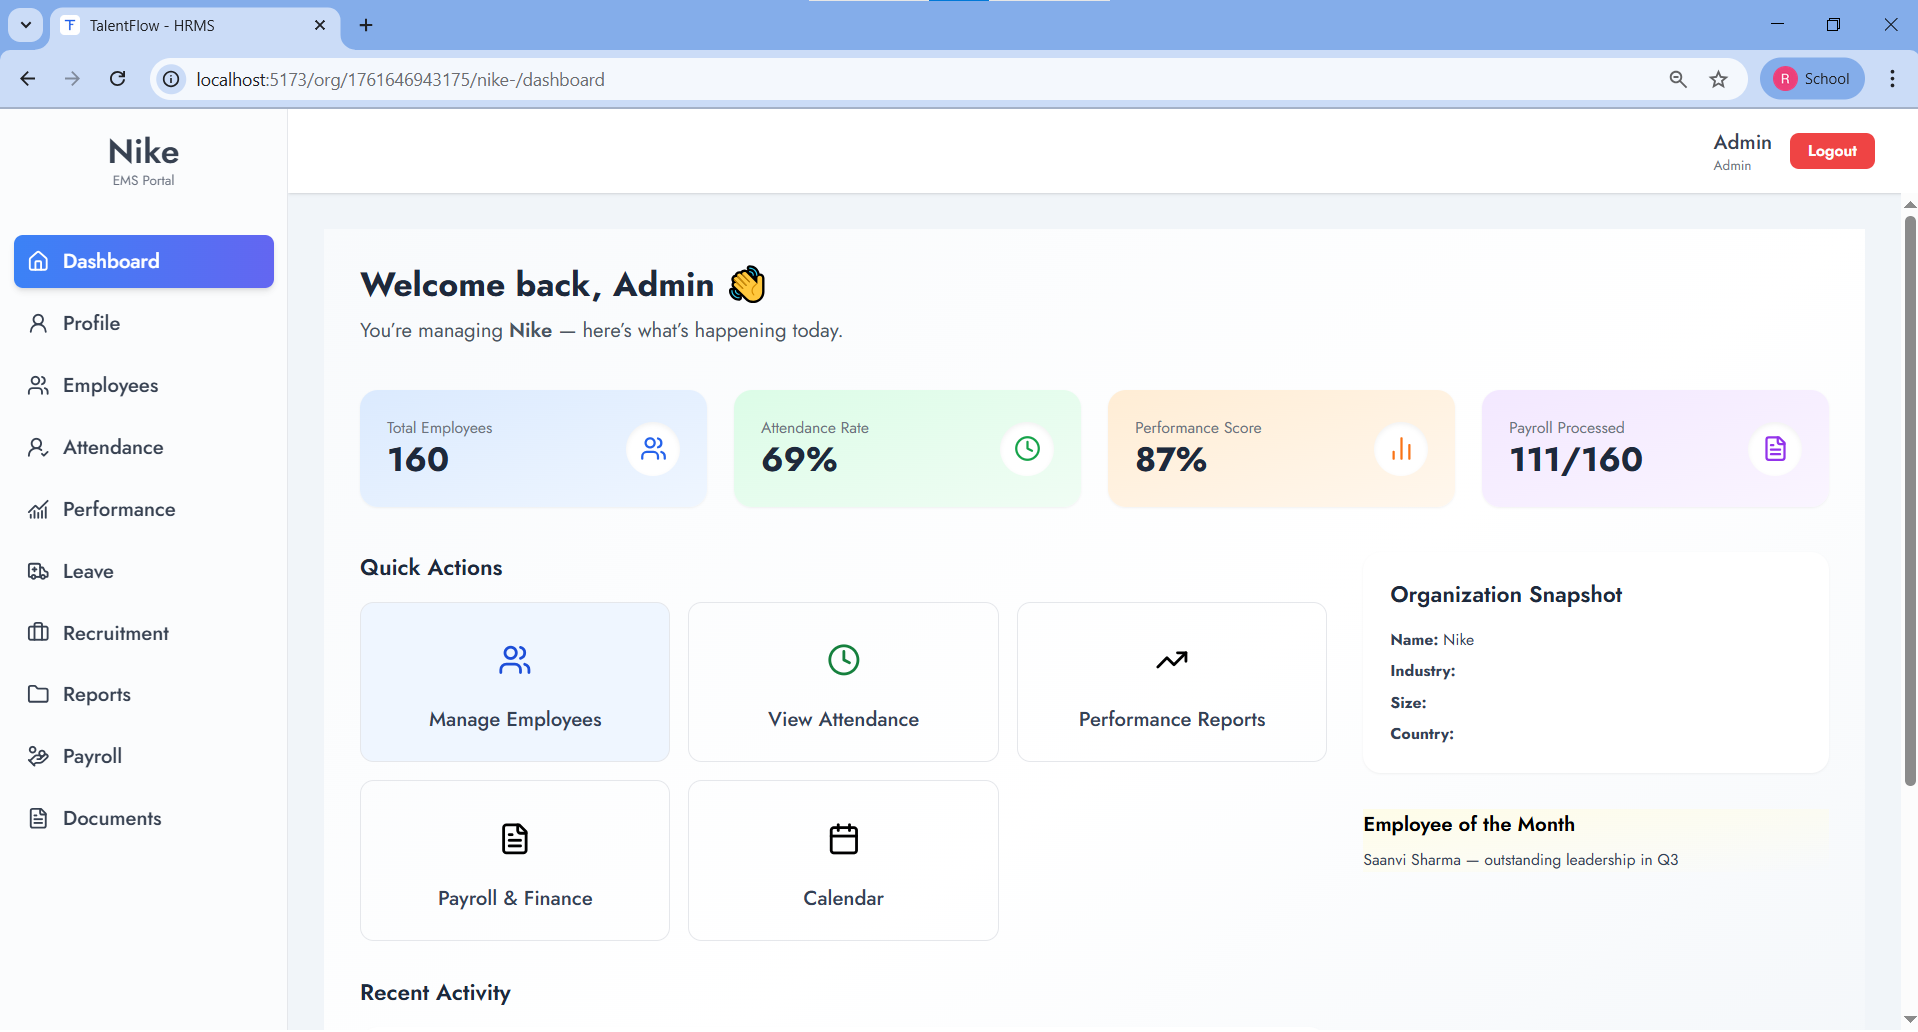The width and height of the screenshot is (1918, 1032).
Task: Click the Performance chart icon in sidebar
Action: (38, 509)
